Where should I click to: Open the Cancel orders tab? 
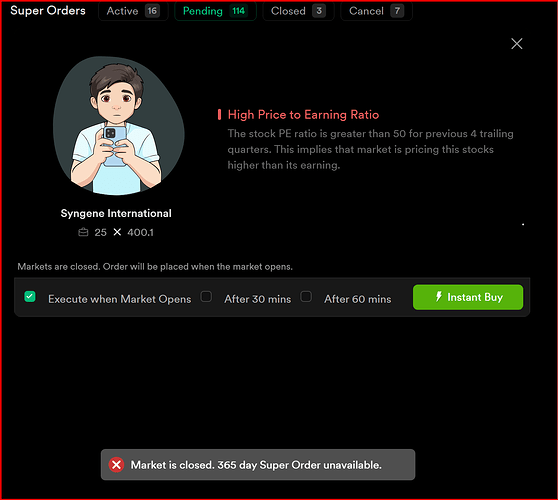(x=377, y=11)
